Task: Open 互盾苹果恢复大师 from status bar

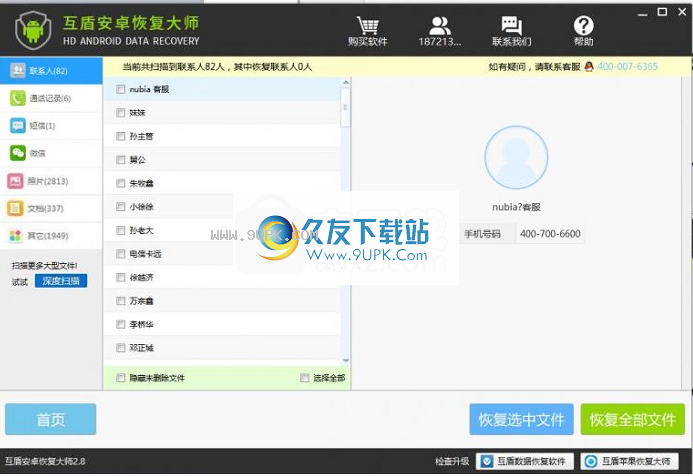Action: point(629,461)
